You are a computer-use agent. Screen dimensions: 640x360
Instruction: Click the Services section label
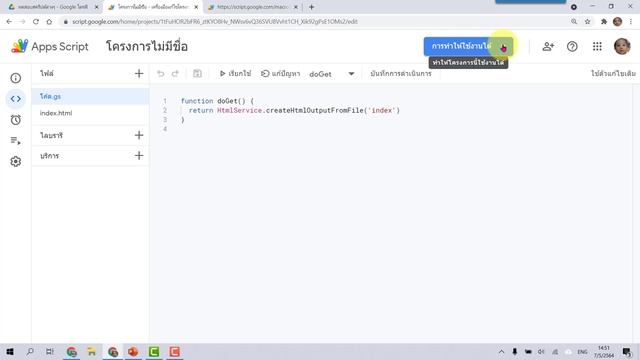click(x=49, y=156)
